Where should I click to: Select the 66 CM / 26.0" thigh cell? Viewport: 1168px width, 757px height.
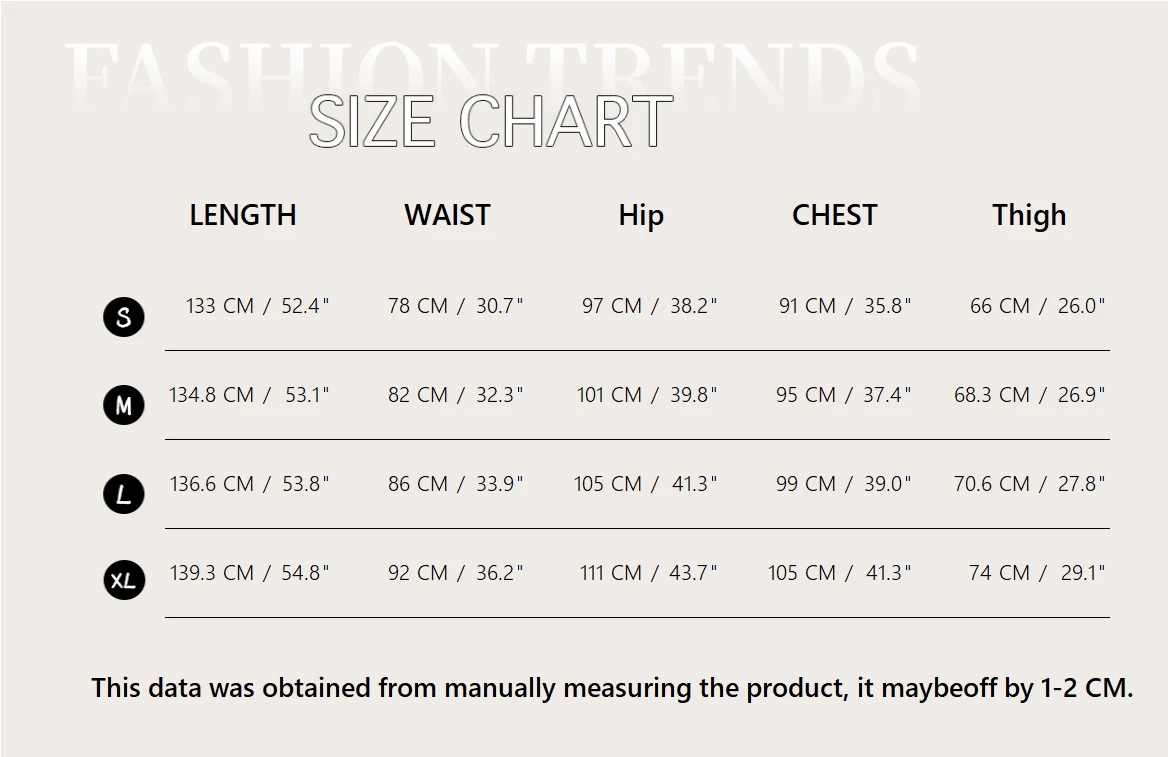click(x=1037, y=306)
